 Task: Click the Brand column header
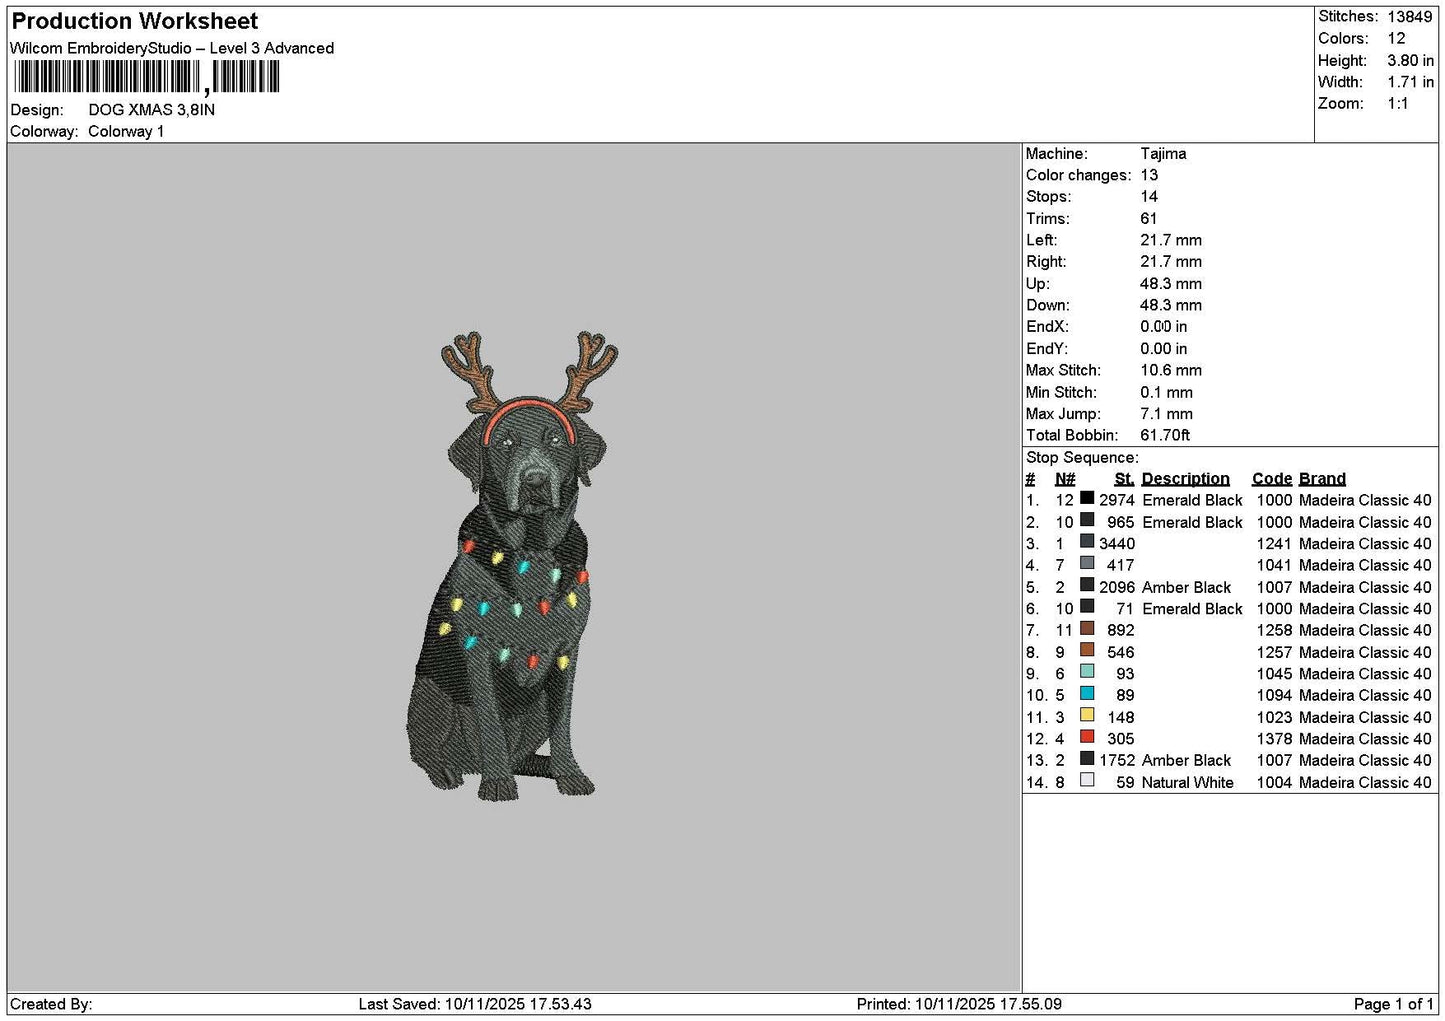tap(1322, 479)
